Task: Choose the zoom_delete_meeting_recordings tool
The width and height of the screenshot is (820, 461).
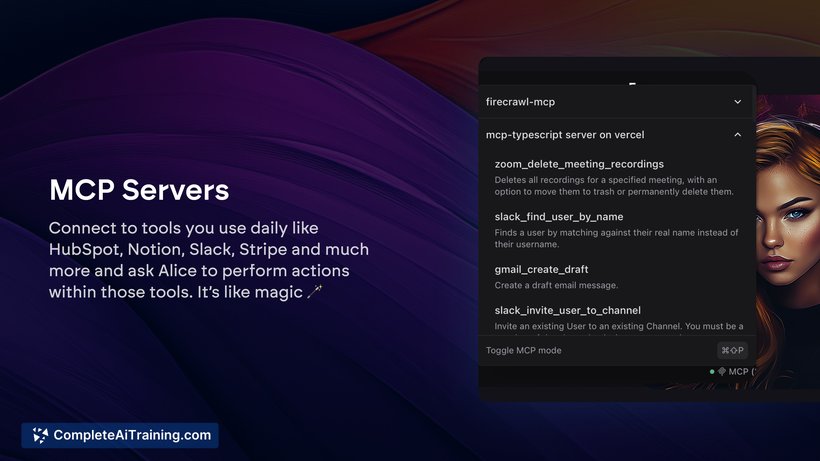Action: click(x=579, y=164)
